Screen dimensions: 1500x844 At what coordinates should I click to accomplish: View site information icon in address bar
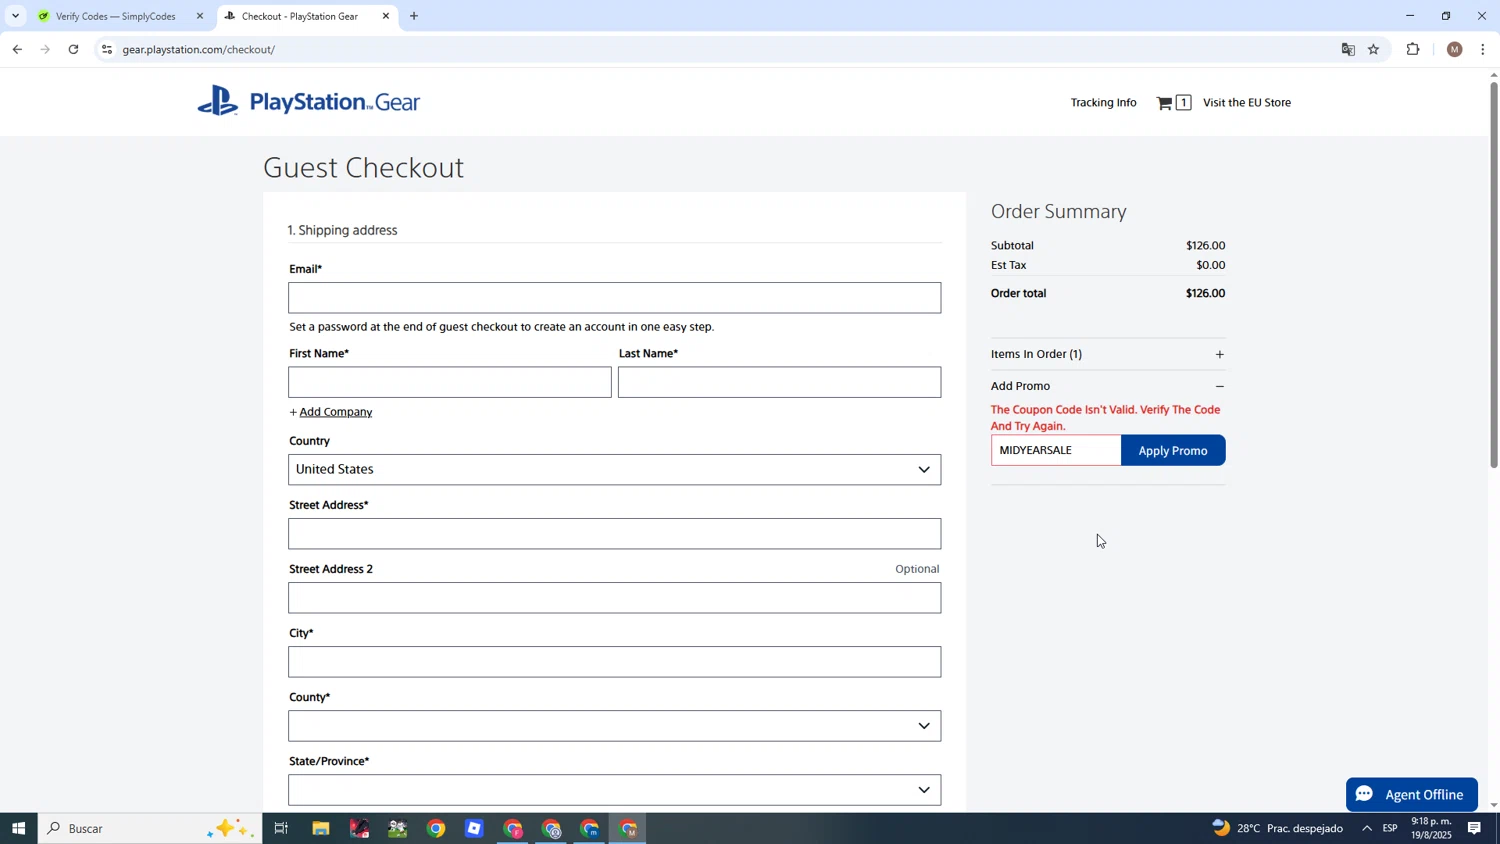click(107, 49)
